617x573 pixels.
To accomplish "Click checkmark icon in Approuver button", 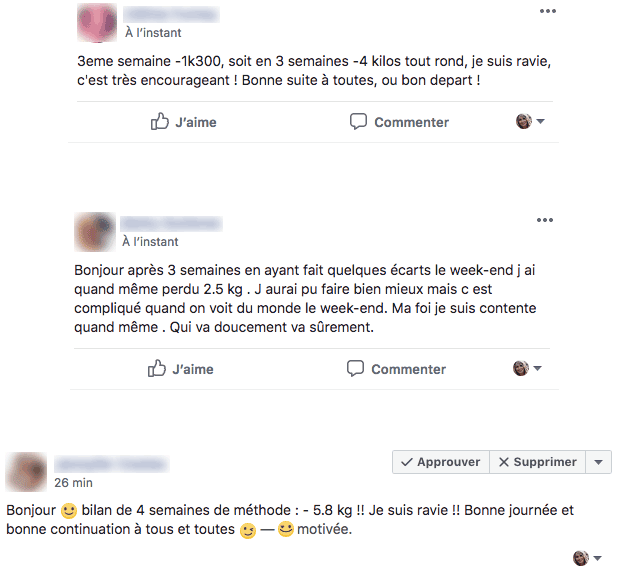I will [x=406, y=462].
